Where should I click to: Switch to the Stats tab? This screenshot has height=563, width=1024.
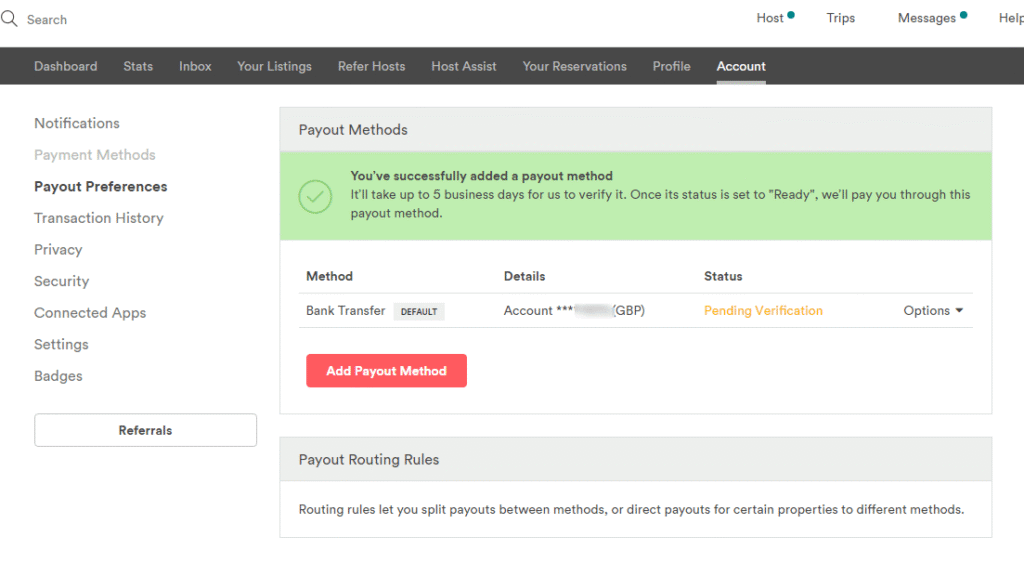[x=138, y=66]
